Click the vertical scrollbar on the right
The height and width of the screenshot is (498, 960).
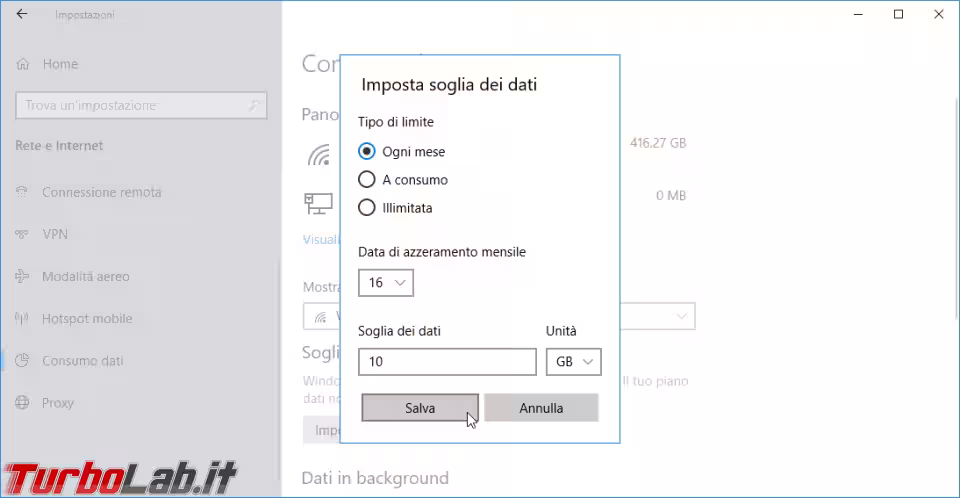(956, 208)
